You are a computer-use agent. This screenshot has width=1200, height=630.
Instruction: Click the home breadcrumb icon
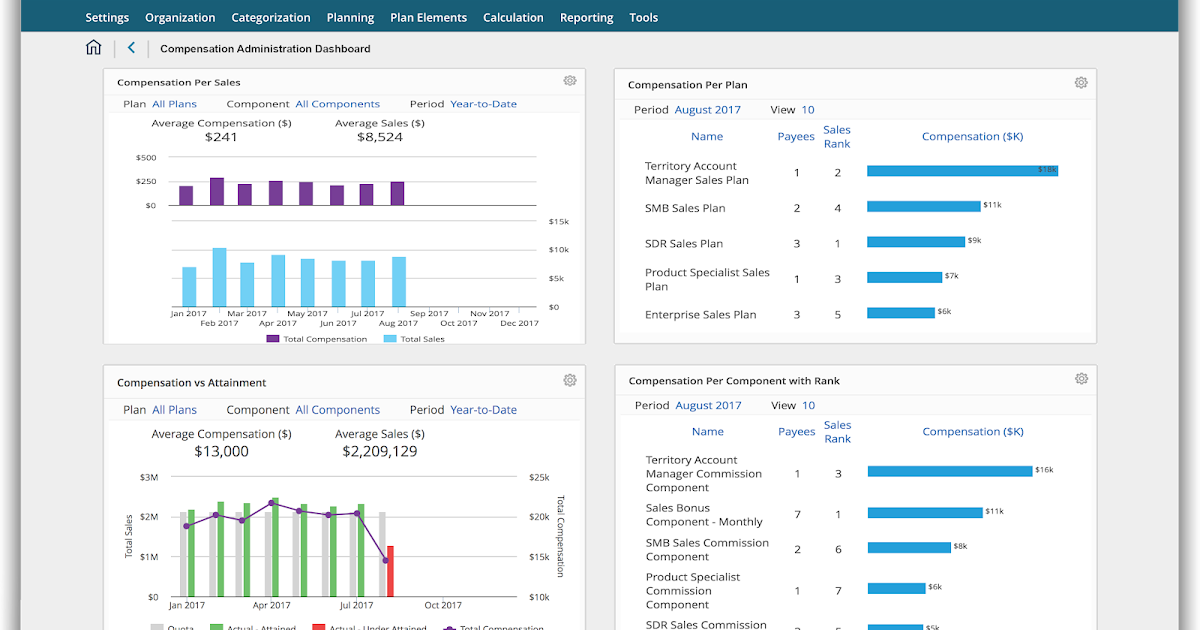pyautogui.click(x=93, y=47)
